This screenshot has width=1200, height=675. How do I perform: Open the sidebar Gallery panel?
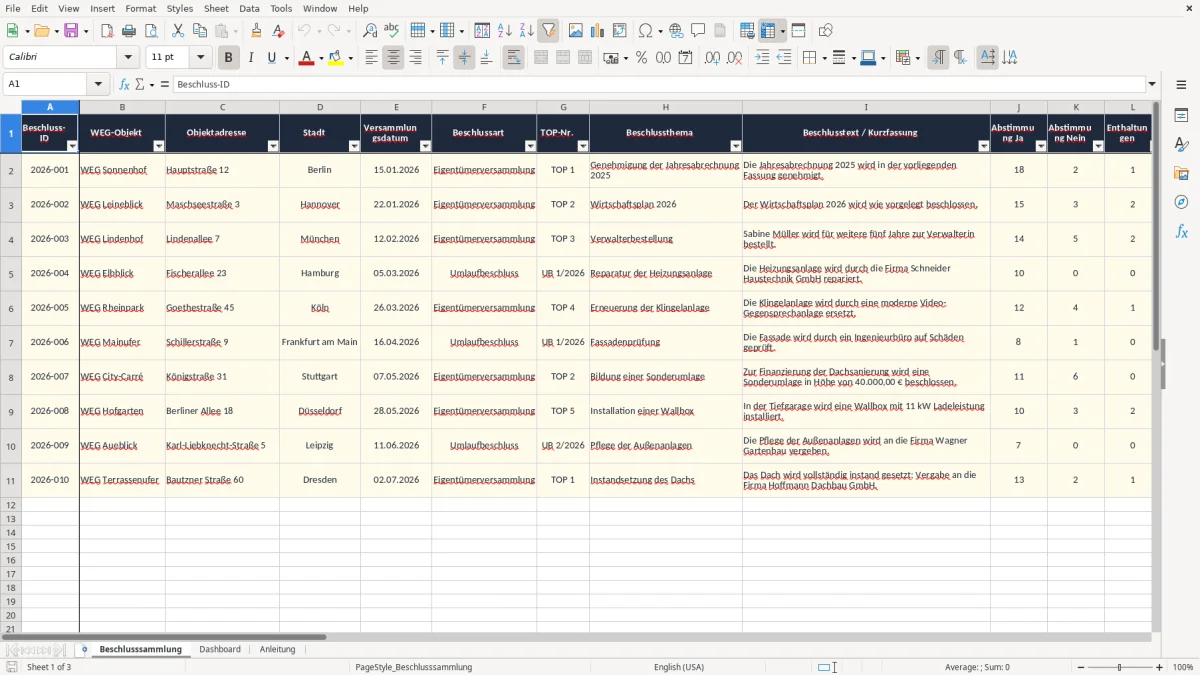coord(1181,173)
